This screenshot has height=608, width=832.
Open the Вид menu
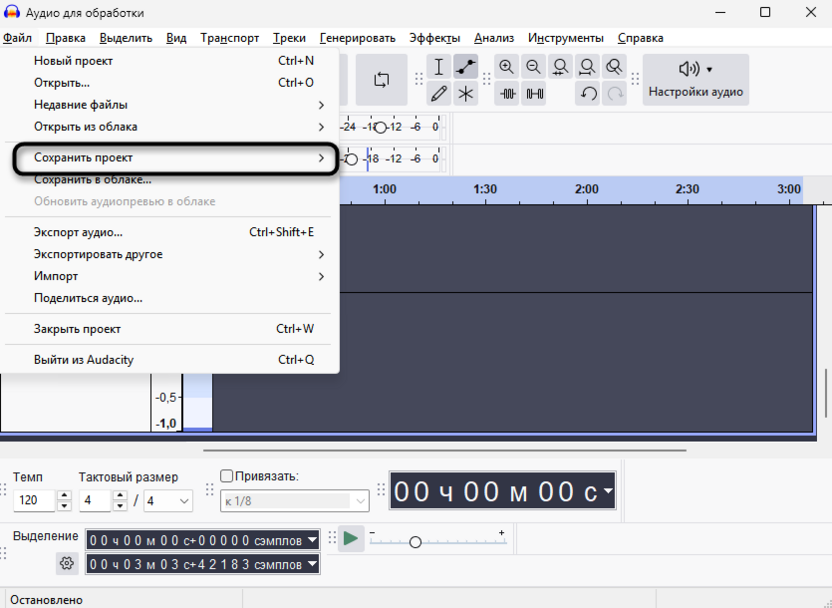point(176,38)
